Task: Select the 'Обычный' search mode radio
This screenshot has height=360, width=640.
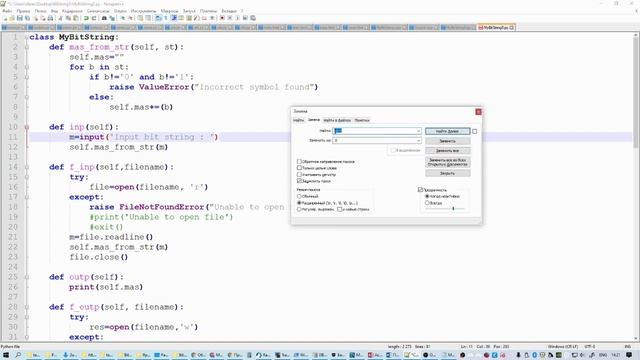Action: point(299,196)
